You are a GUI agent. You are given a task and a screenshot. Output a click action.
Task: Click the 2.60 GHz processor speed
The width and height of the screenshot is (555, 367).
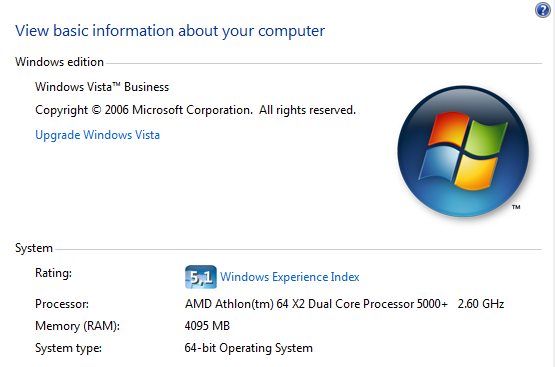(481, 304)
